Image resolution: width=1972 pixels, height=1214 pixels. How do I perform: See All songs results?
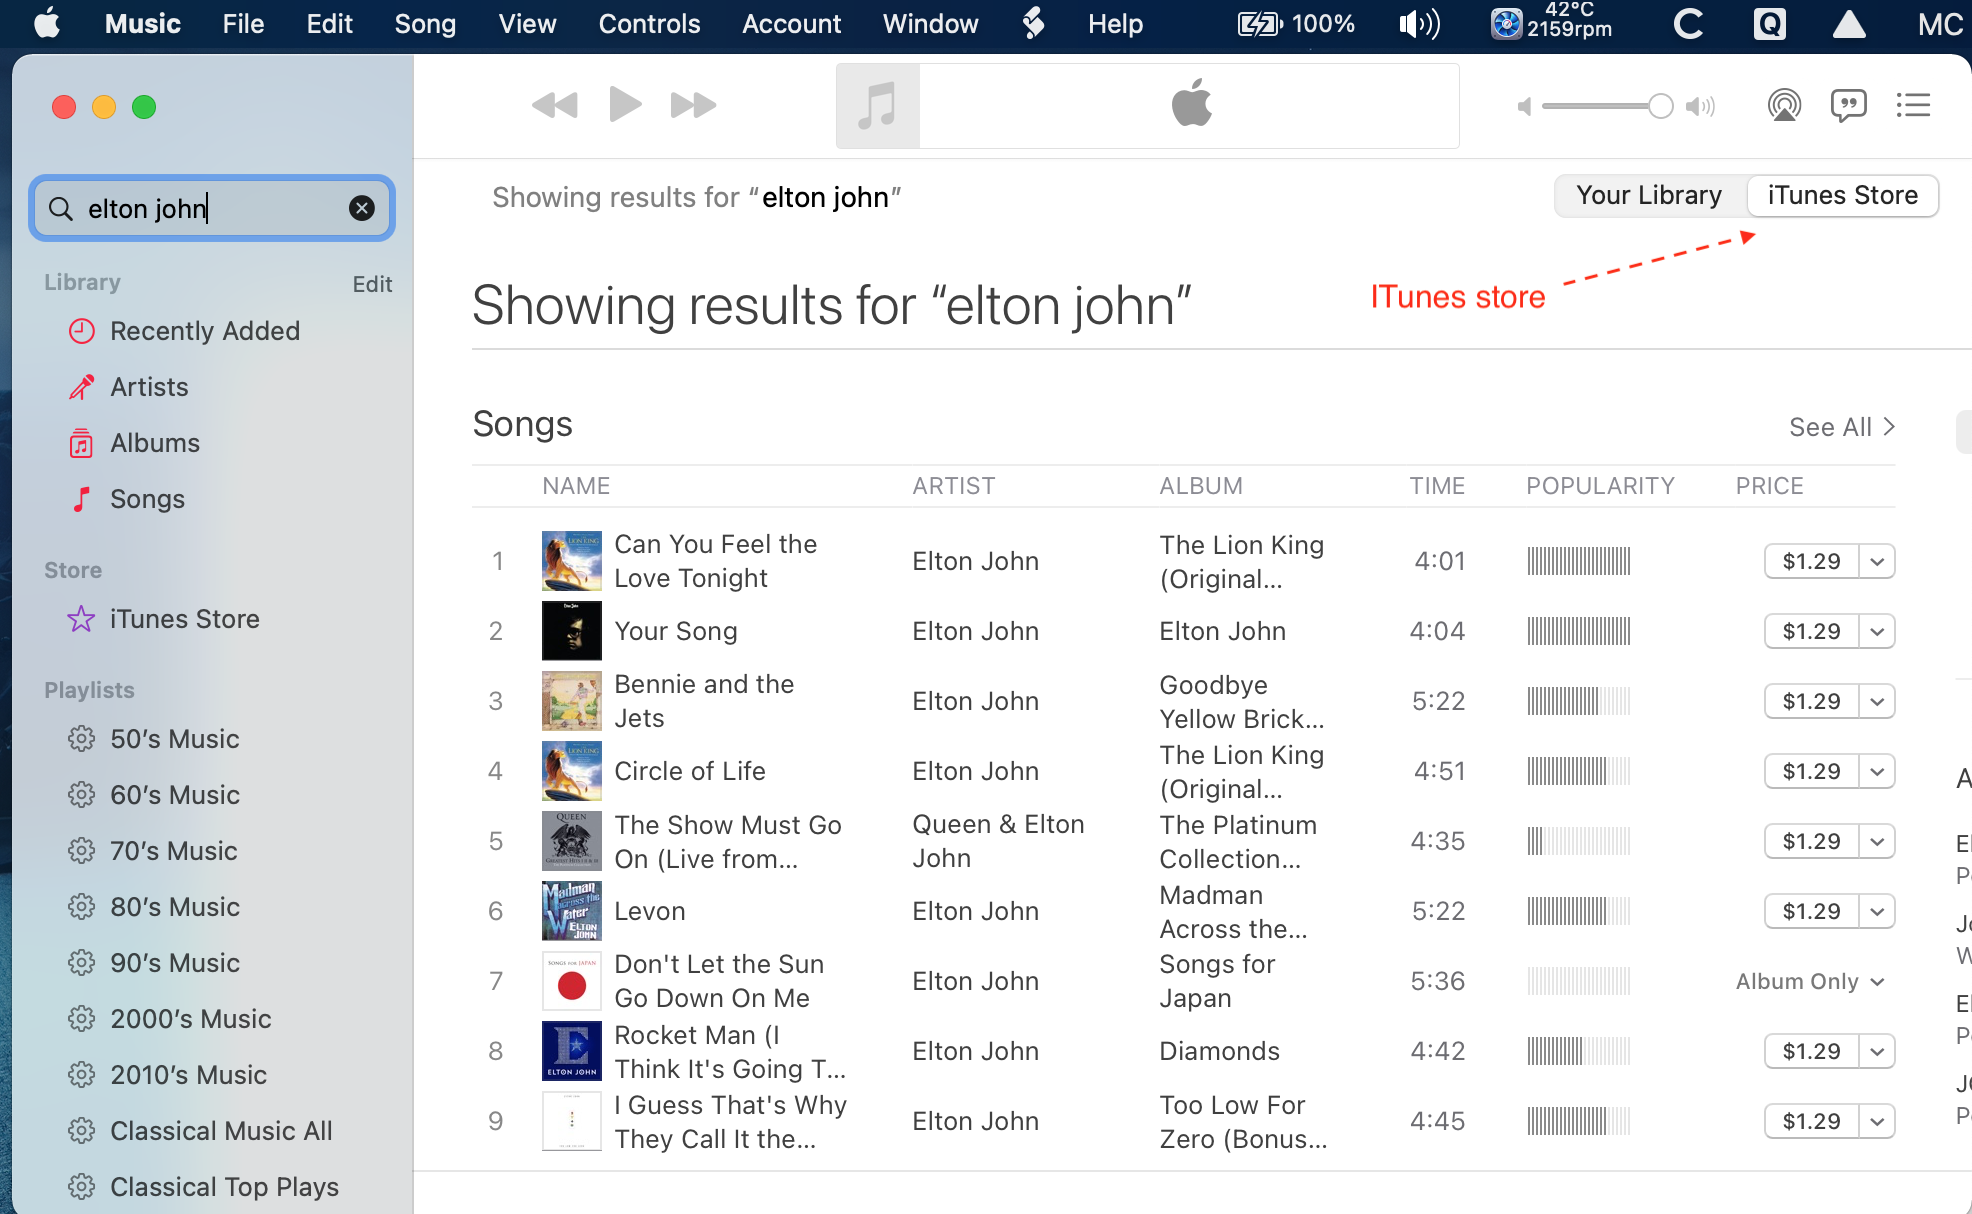coord(1842,427)
